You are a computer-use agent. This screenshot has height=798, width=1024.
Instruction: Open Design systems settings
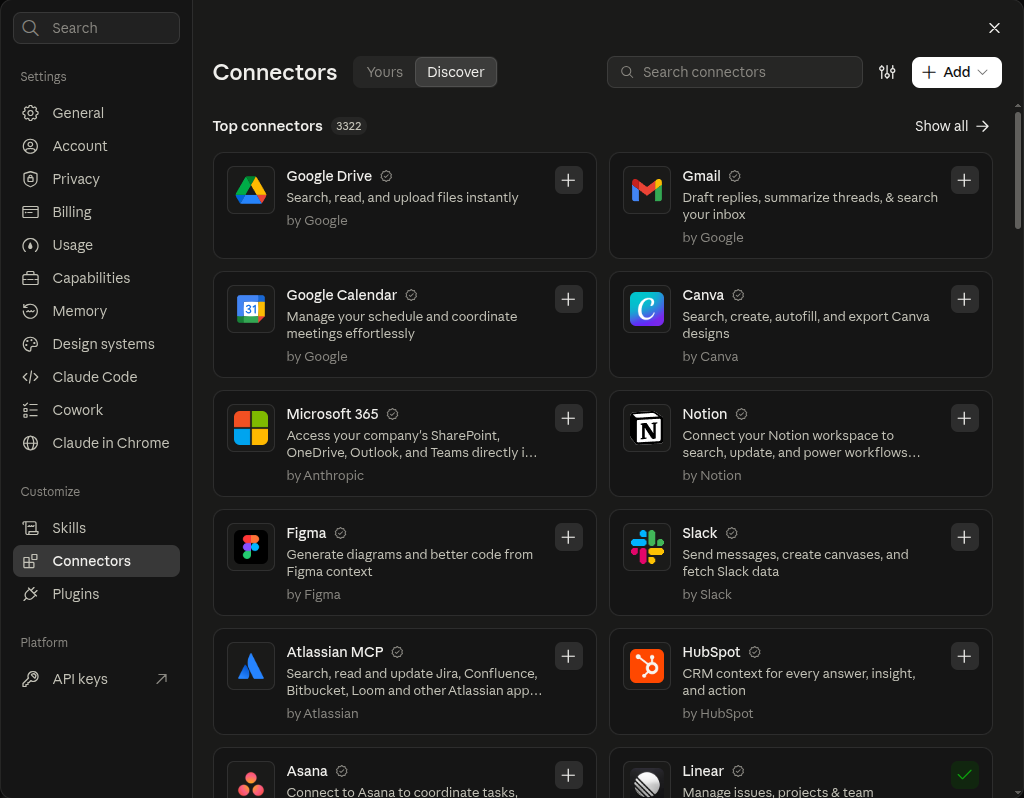pos(96,344)
